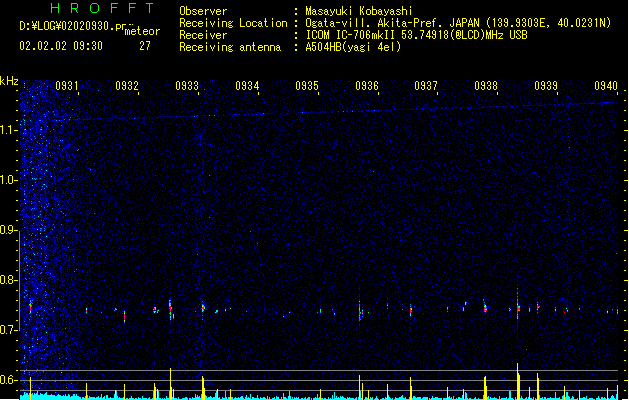The image size is (629, 400).
Task: Click the date stamp 02.02.02 09:30
Action: pos(61,46)
